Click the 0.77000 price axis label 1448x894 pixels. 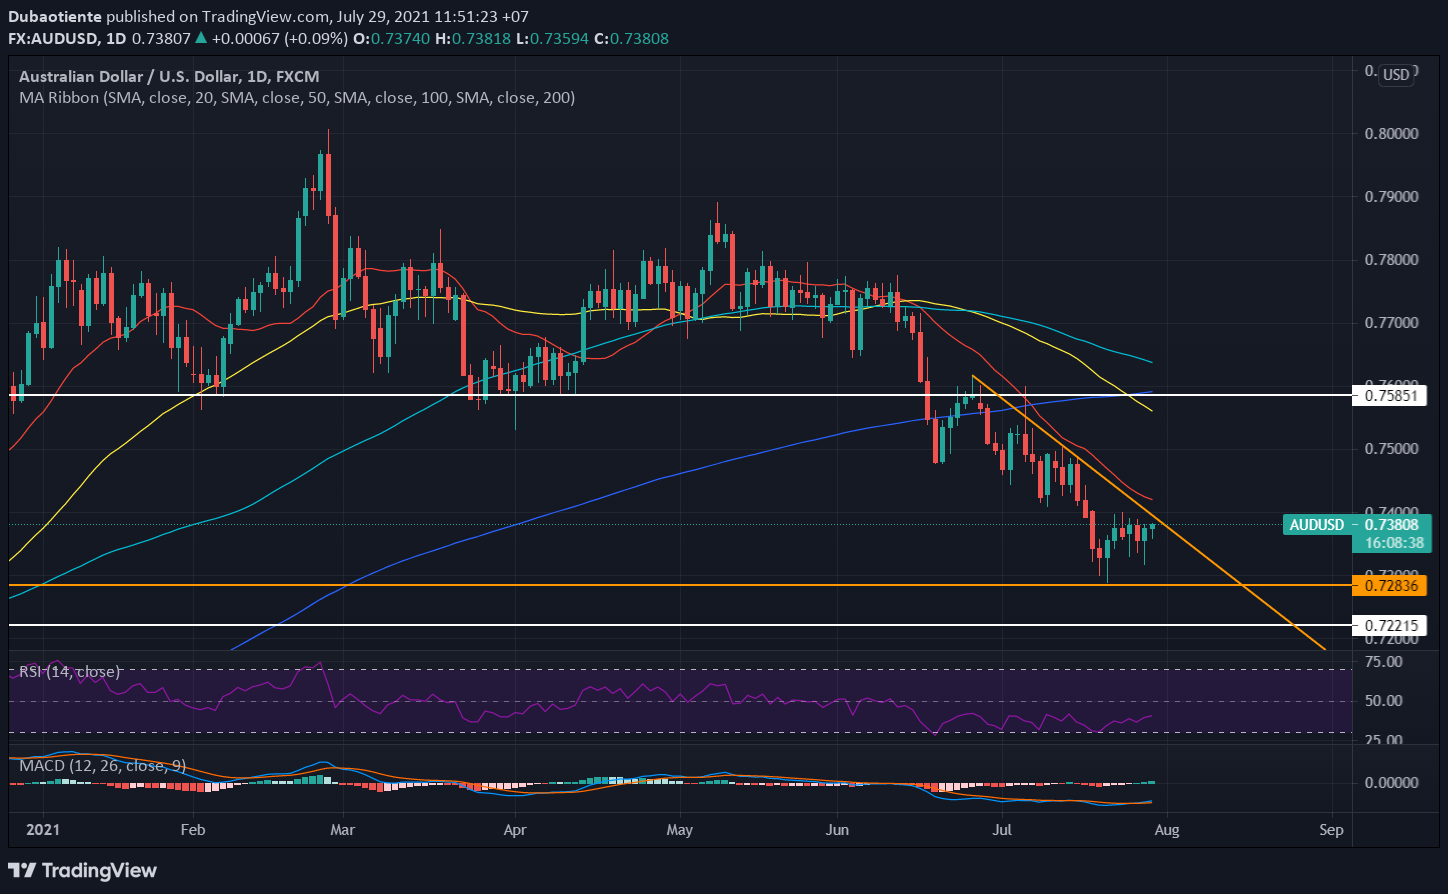pos(1391,323)
